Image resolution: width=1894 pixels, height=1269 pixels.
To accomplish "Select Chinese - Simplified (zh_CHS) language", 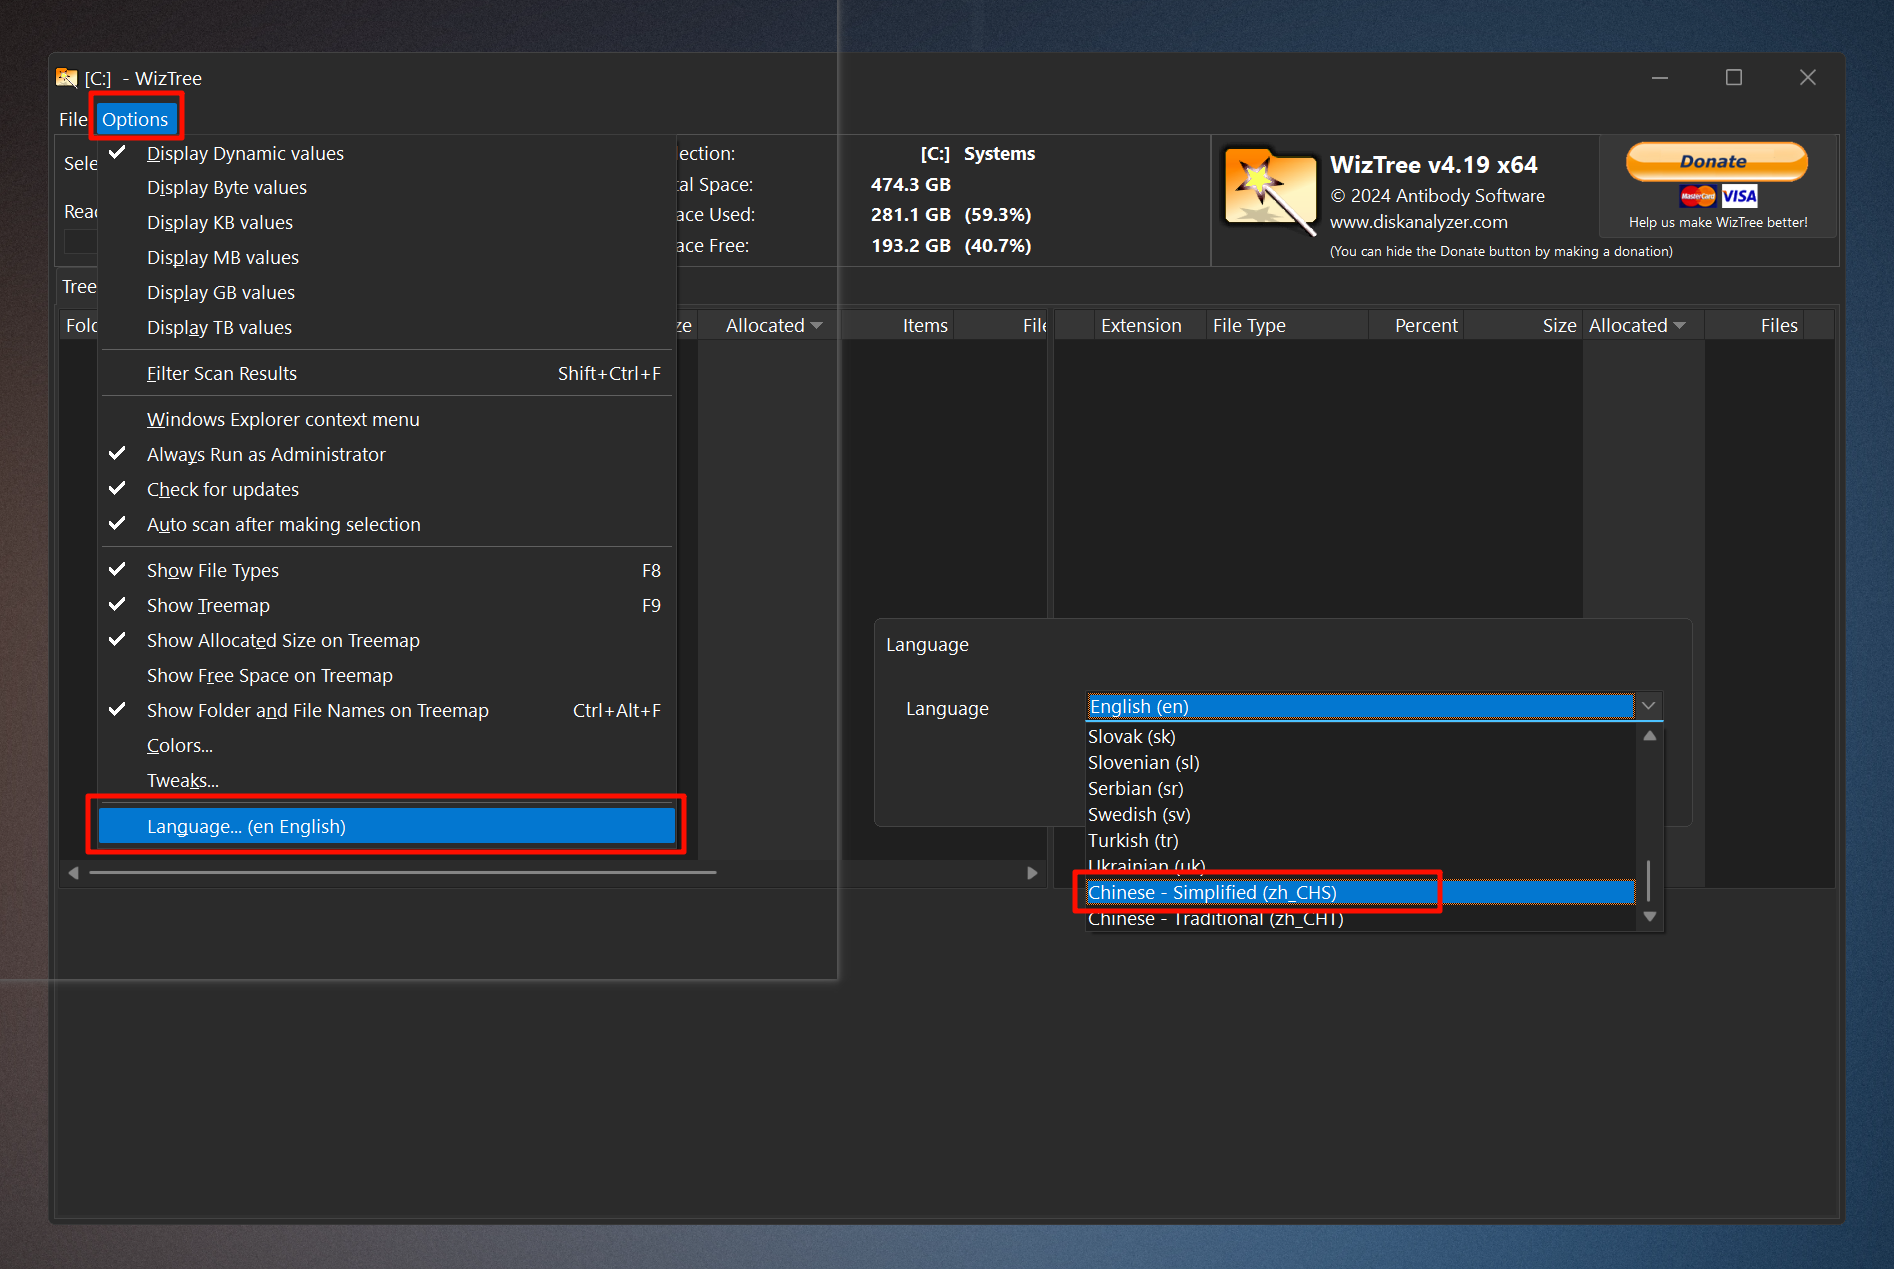I will [x=1211, y=892].
